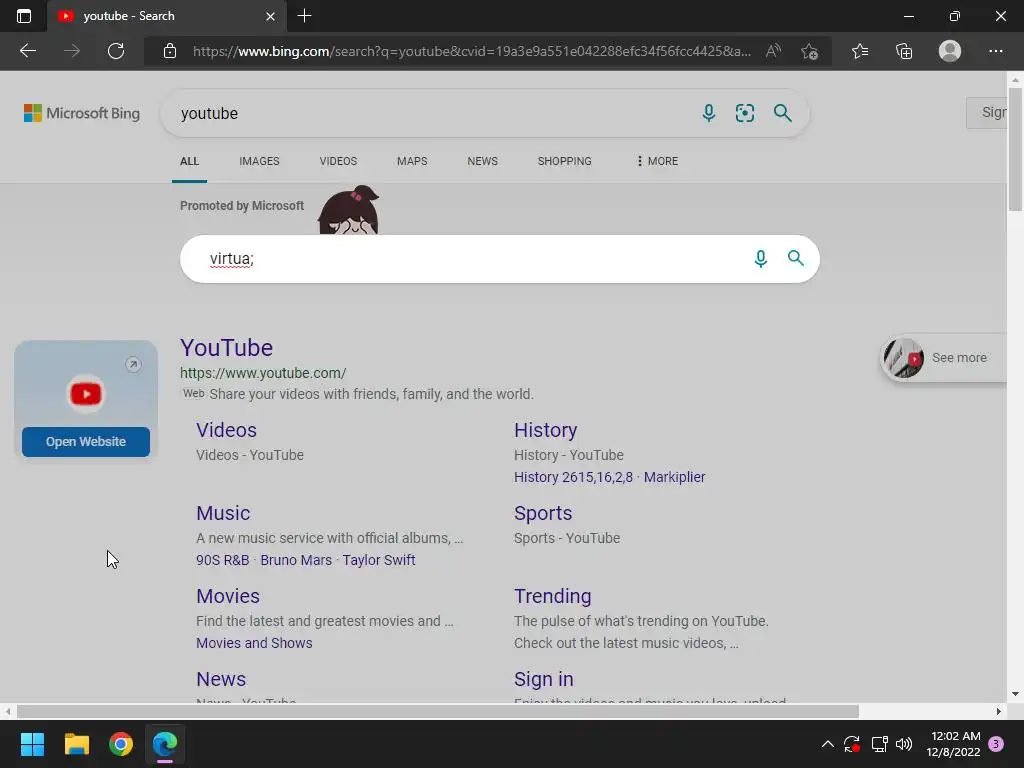The image size is (1024, 768).
Task: Open a new tab with plus
Action: click(304, 16)
